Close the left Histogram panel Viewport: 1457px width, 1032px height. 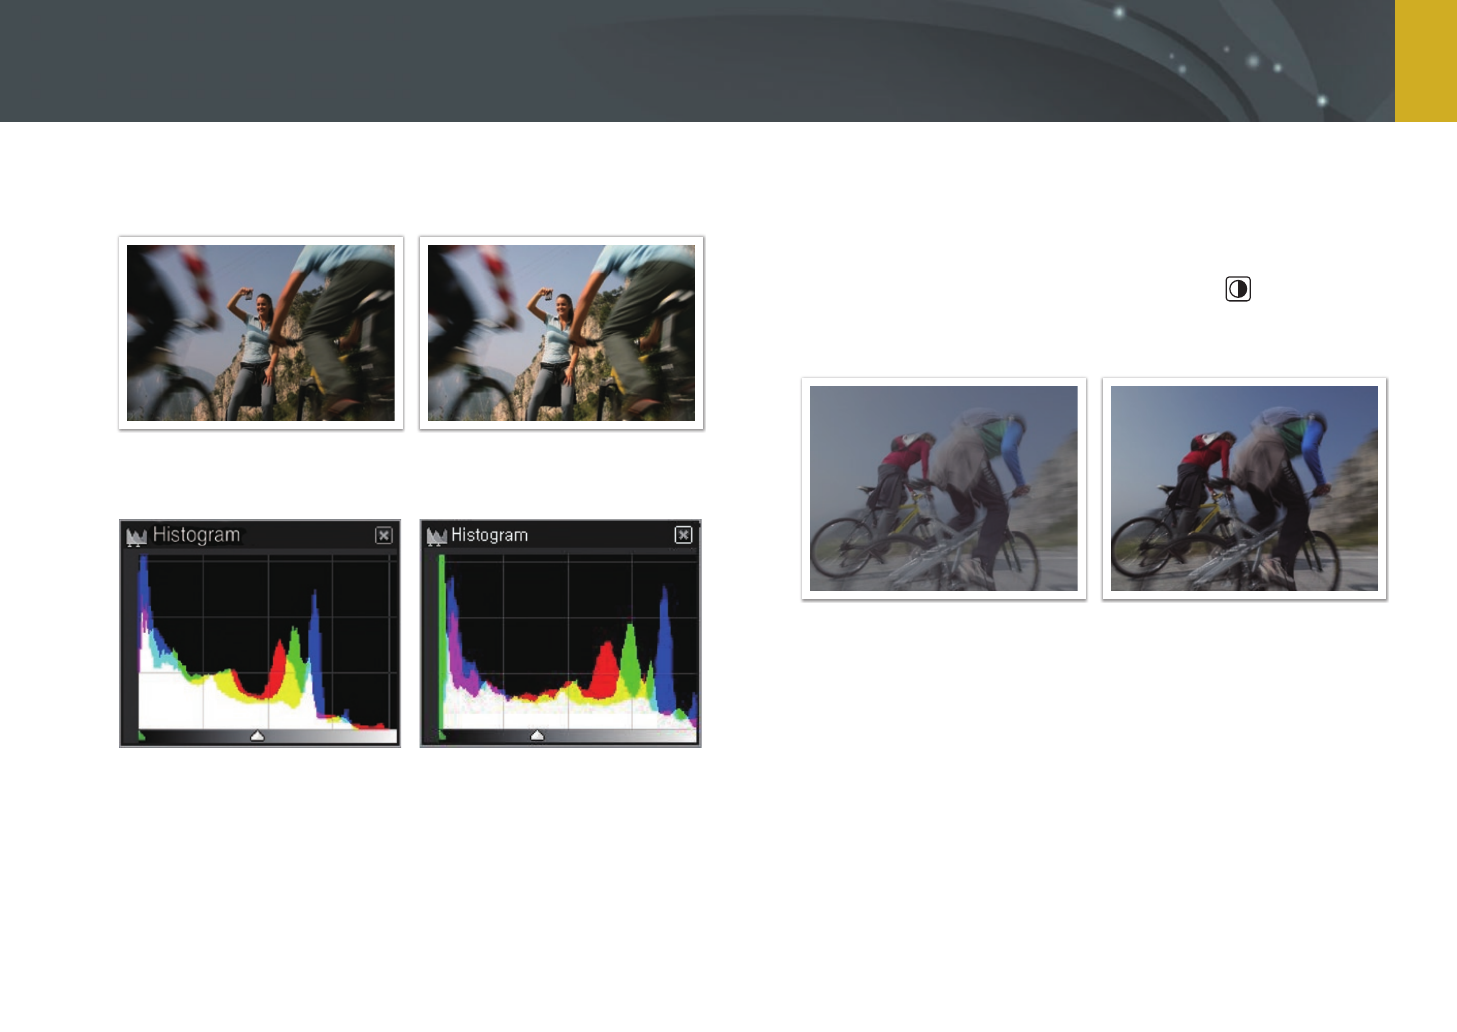click(x=384, y=536)
